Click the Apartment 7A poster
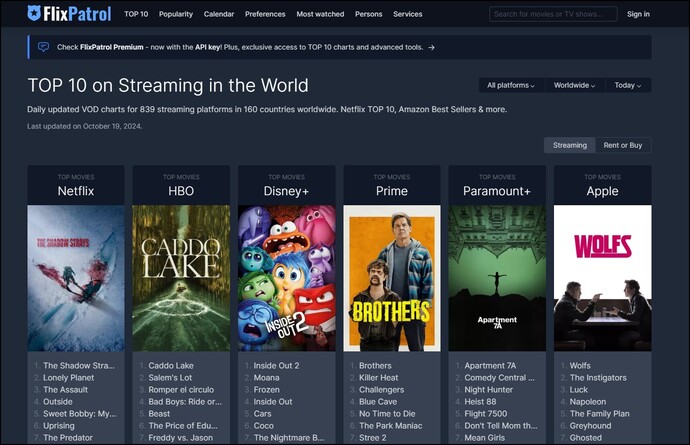Viewport: 690px width, 445px height. click(x=497, y=278)
